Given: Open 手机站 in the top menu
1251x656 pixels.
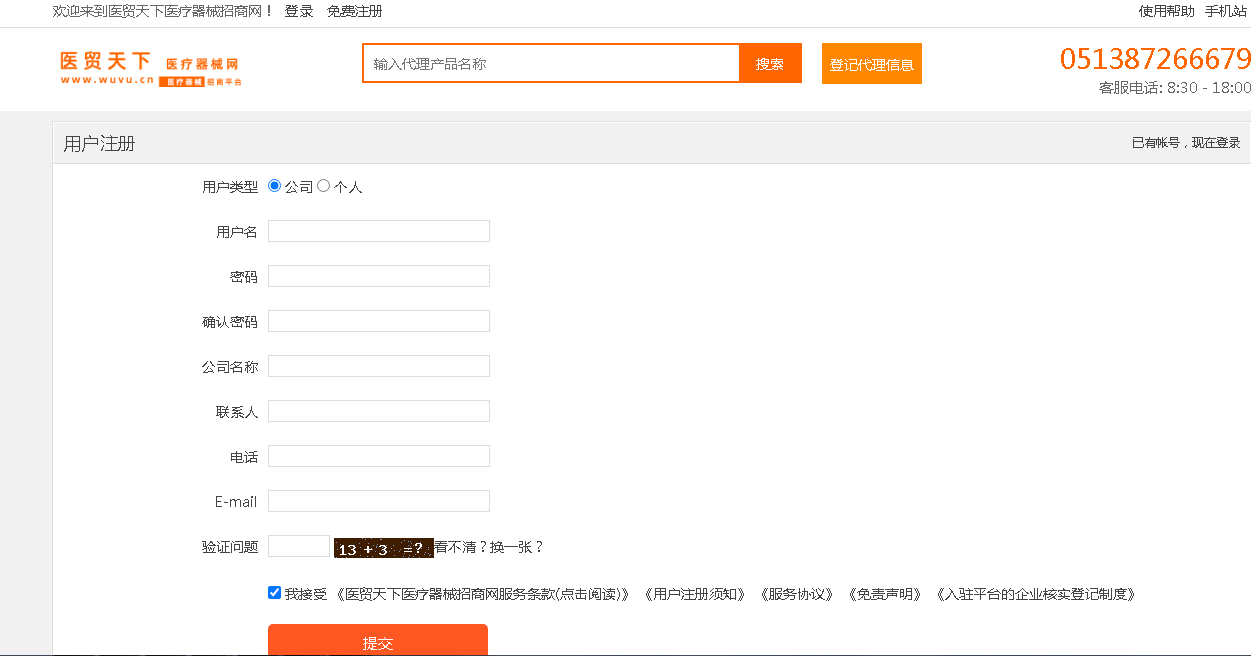Looking at the screenshot, I should pos(1225,11).
